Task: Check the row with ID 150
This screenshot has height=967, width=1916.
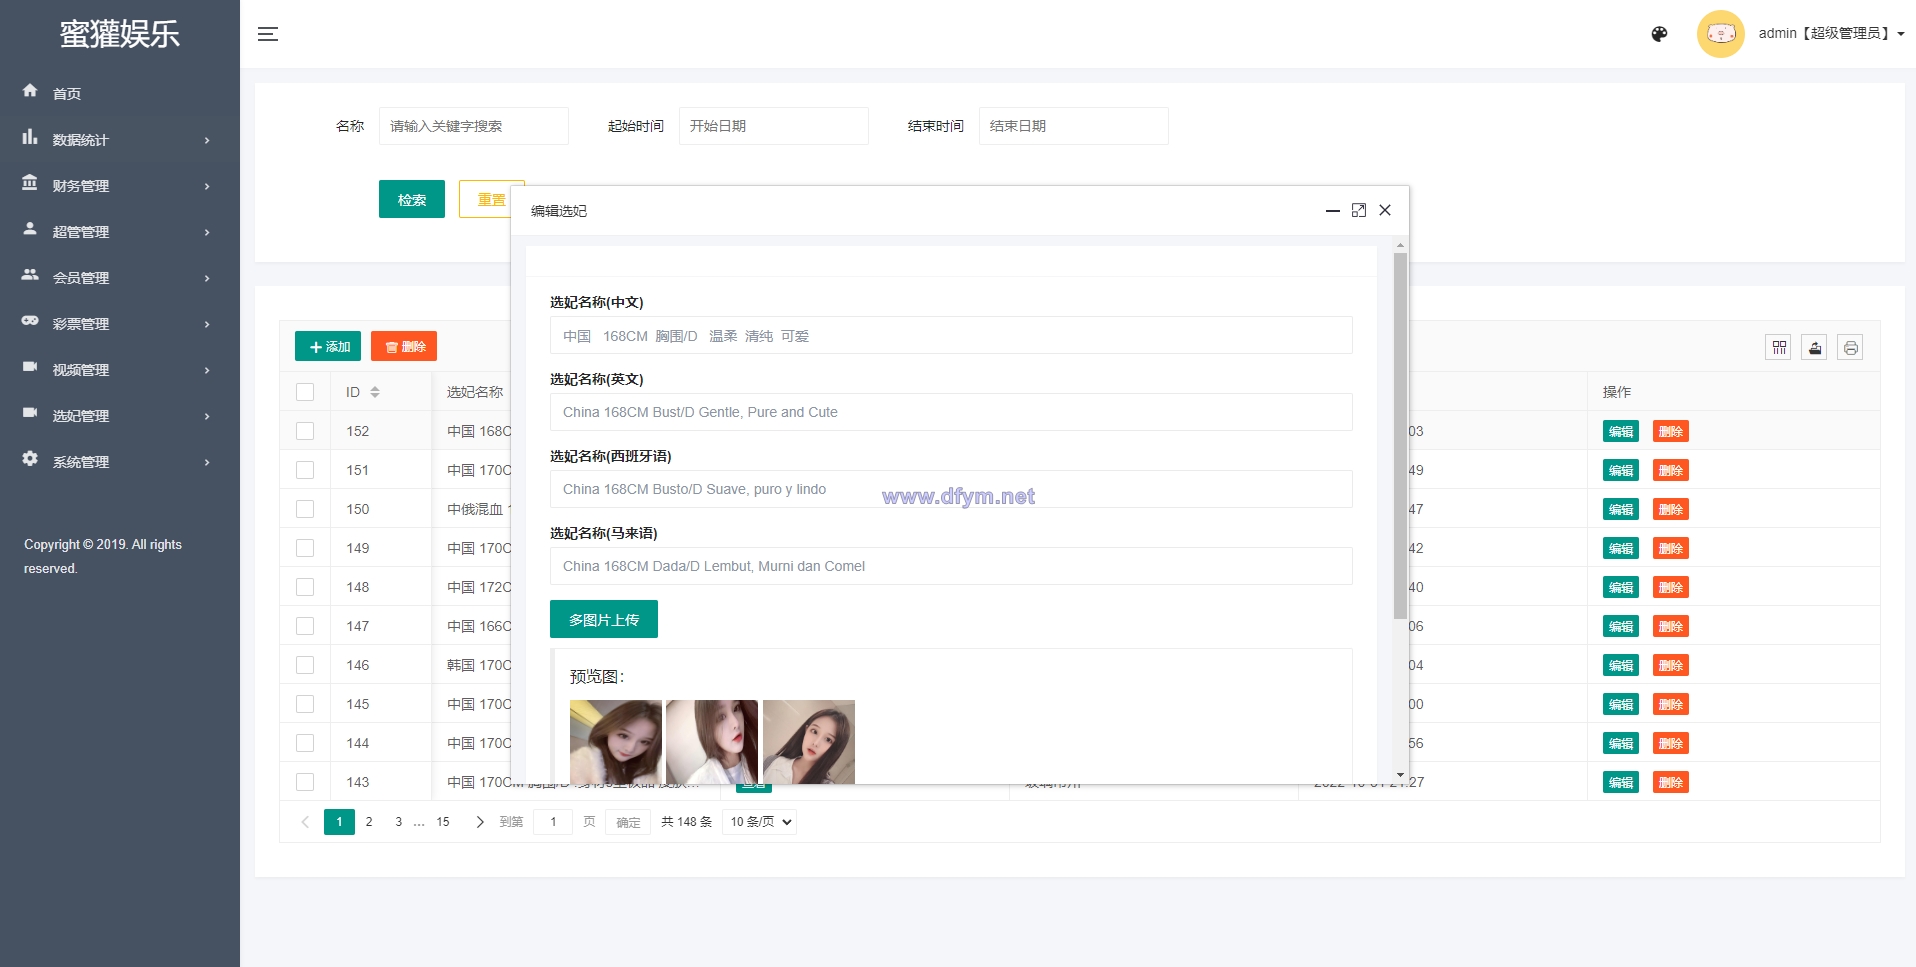Action: [x=305, y=509]
